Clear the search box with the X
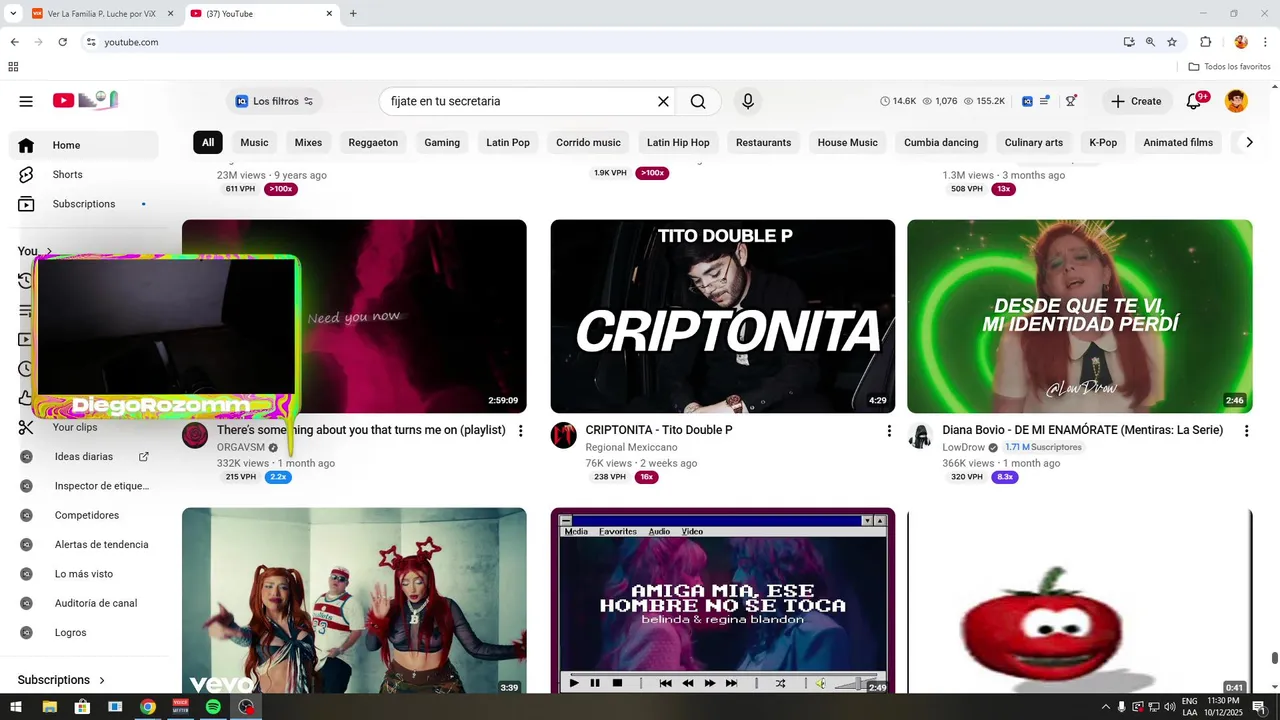 pyautogui.click(x=663, y=101)
